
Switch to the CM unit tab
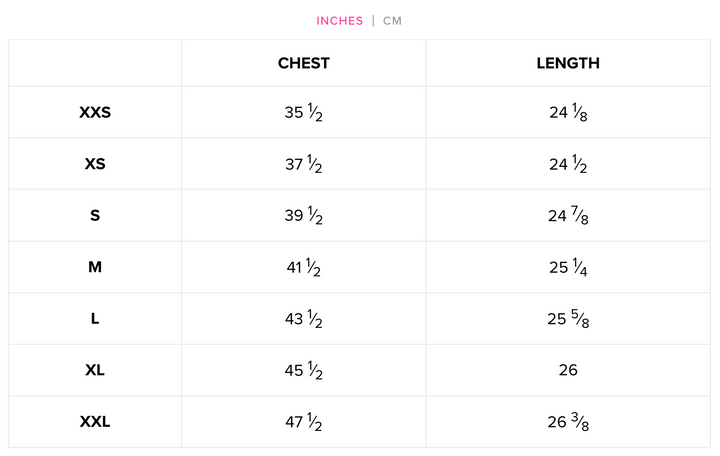click(392, 21)
